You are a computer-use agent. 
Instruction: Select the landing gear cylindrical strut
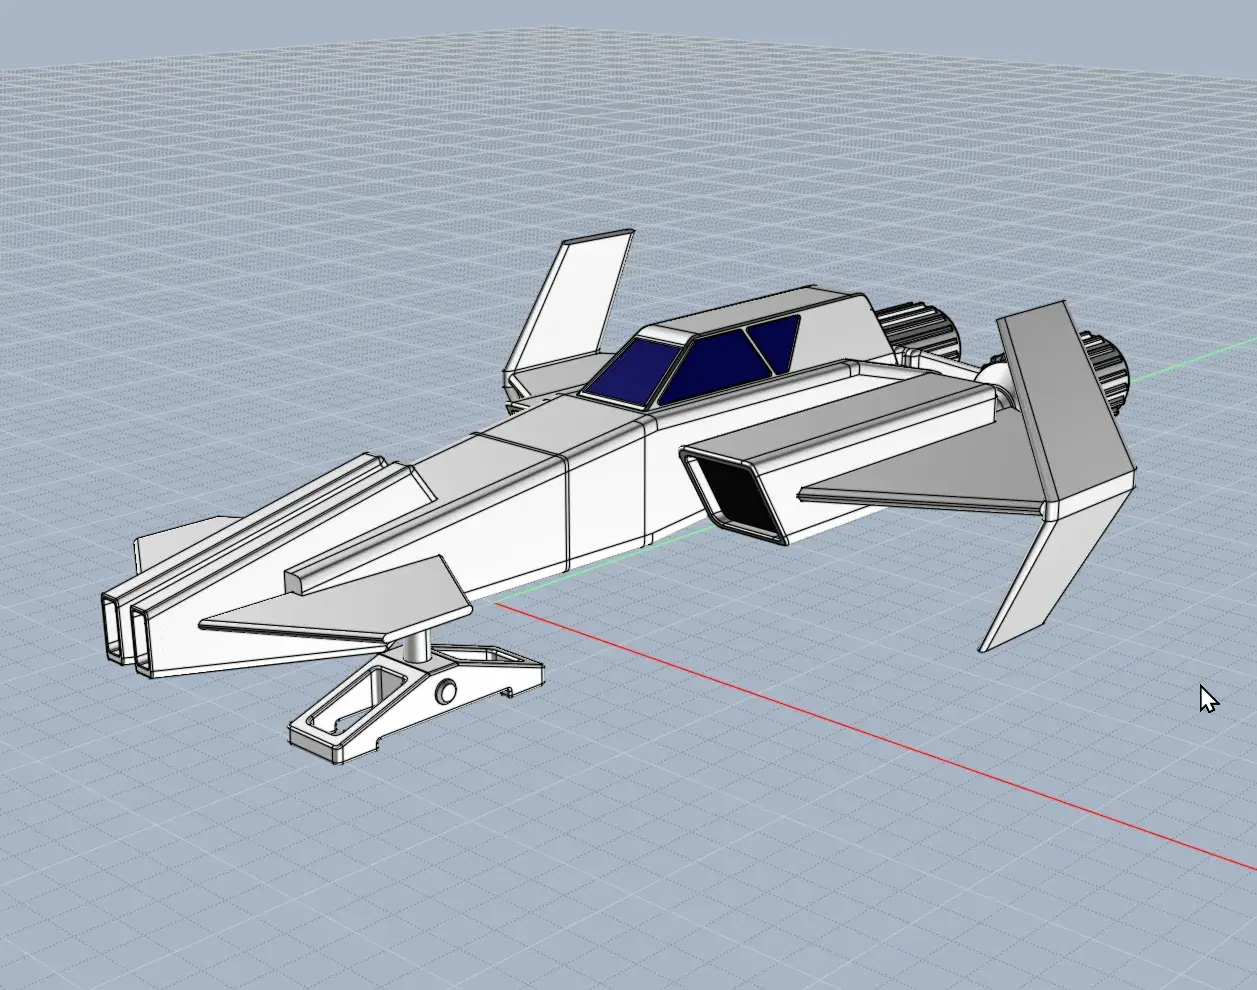(x=417, y=646)
